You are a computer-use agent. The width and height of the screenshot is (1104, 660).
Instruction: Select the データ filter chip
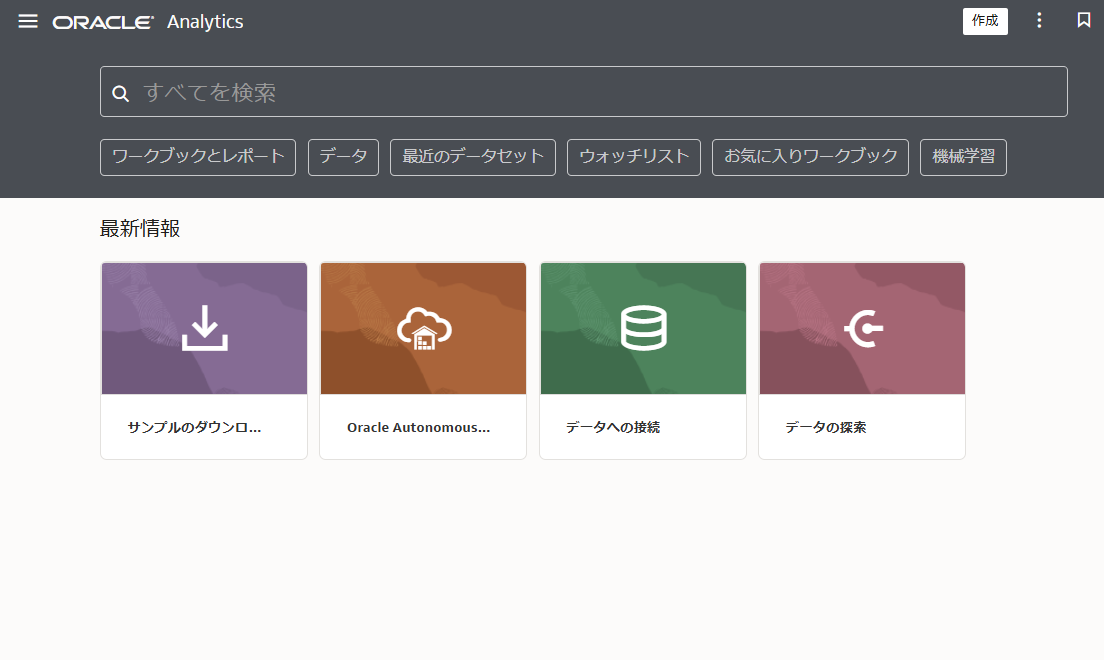[344, 157]
